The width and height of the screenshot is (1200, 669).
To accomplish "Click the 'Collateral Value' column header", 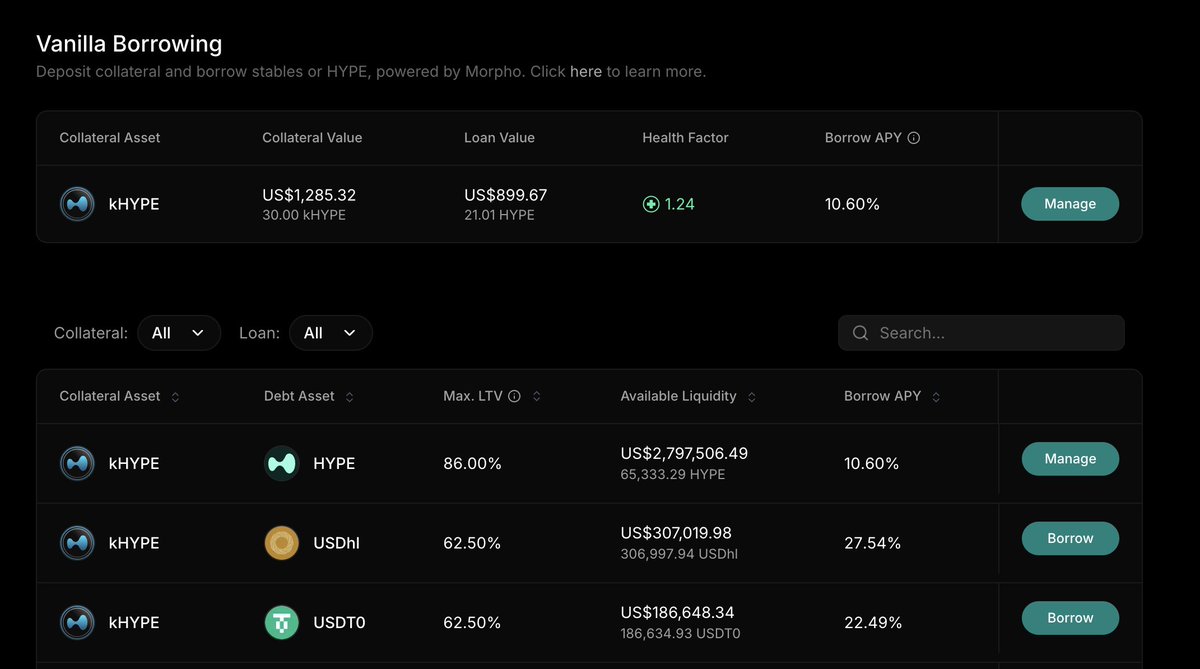I will (x=312, y=138).
